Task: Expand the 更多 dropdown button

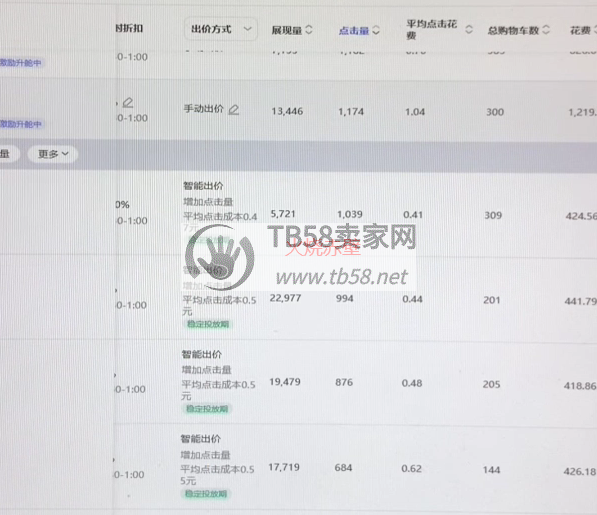Action: click(53, 154)
